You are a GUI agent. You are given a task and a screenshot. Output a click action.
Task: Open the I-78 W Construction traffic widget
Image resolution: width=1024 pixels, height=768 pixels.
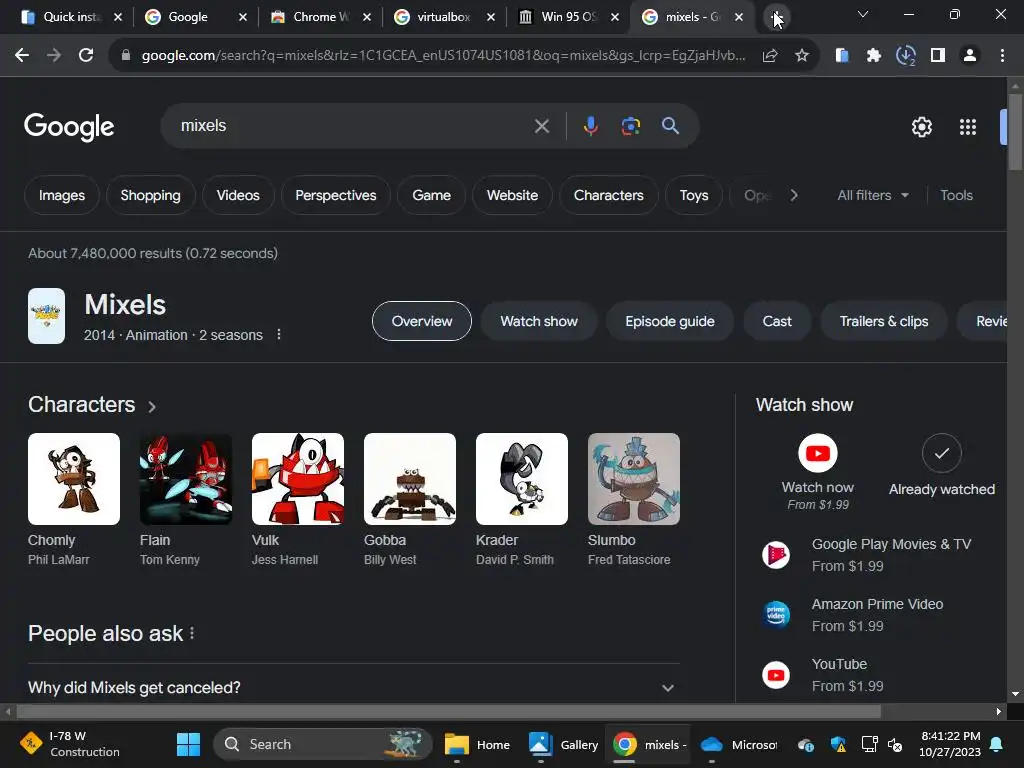(x=69, y=744)
